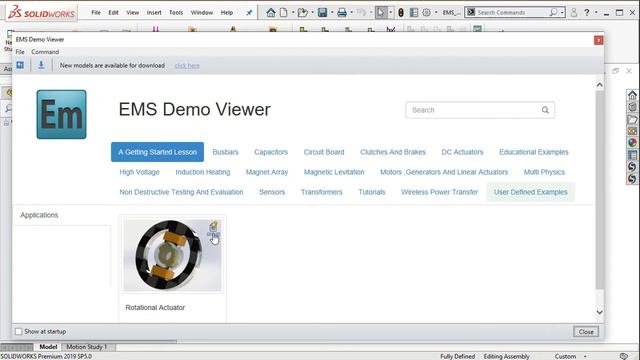640x360 pixels.
Task: Open the Magnetic Levitation category
Action: point(334,172)
